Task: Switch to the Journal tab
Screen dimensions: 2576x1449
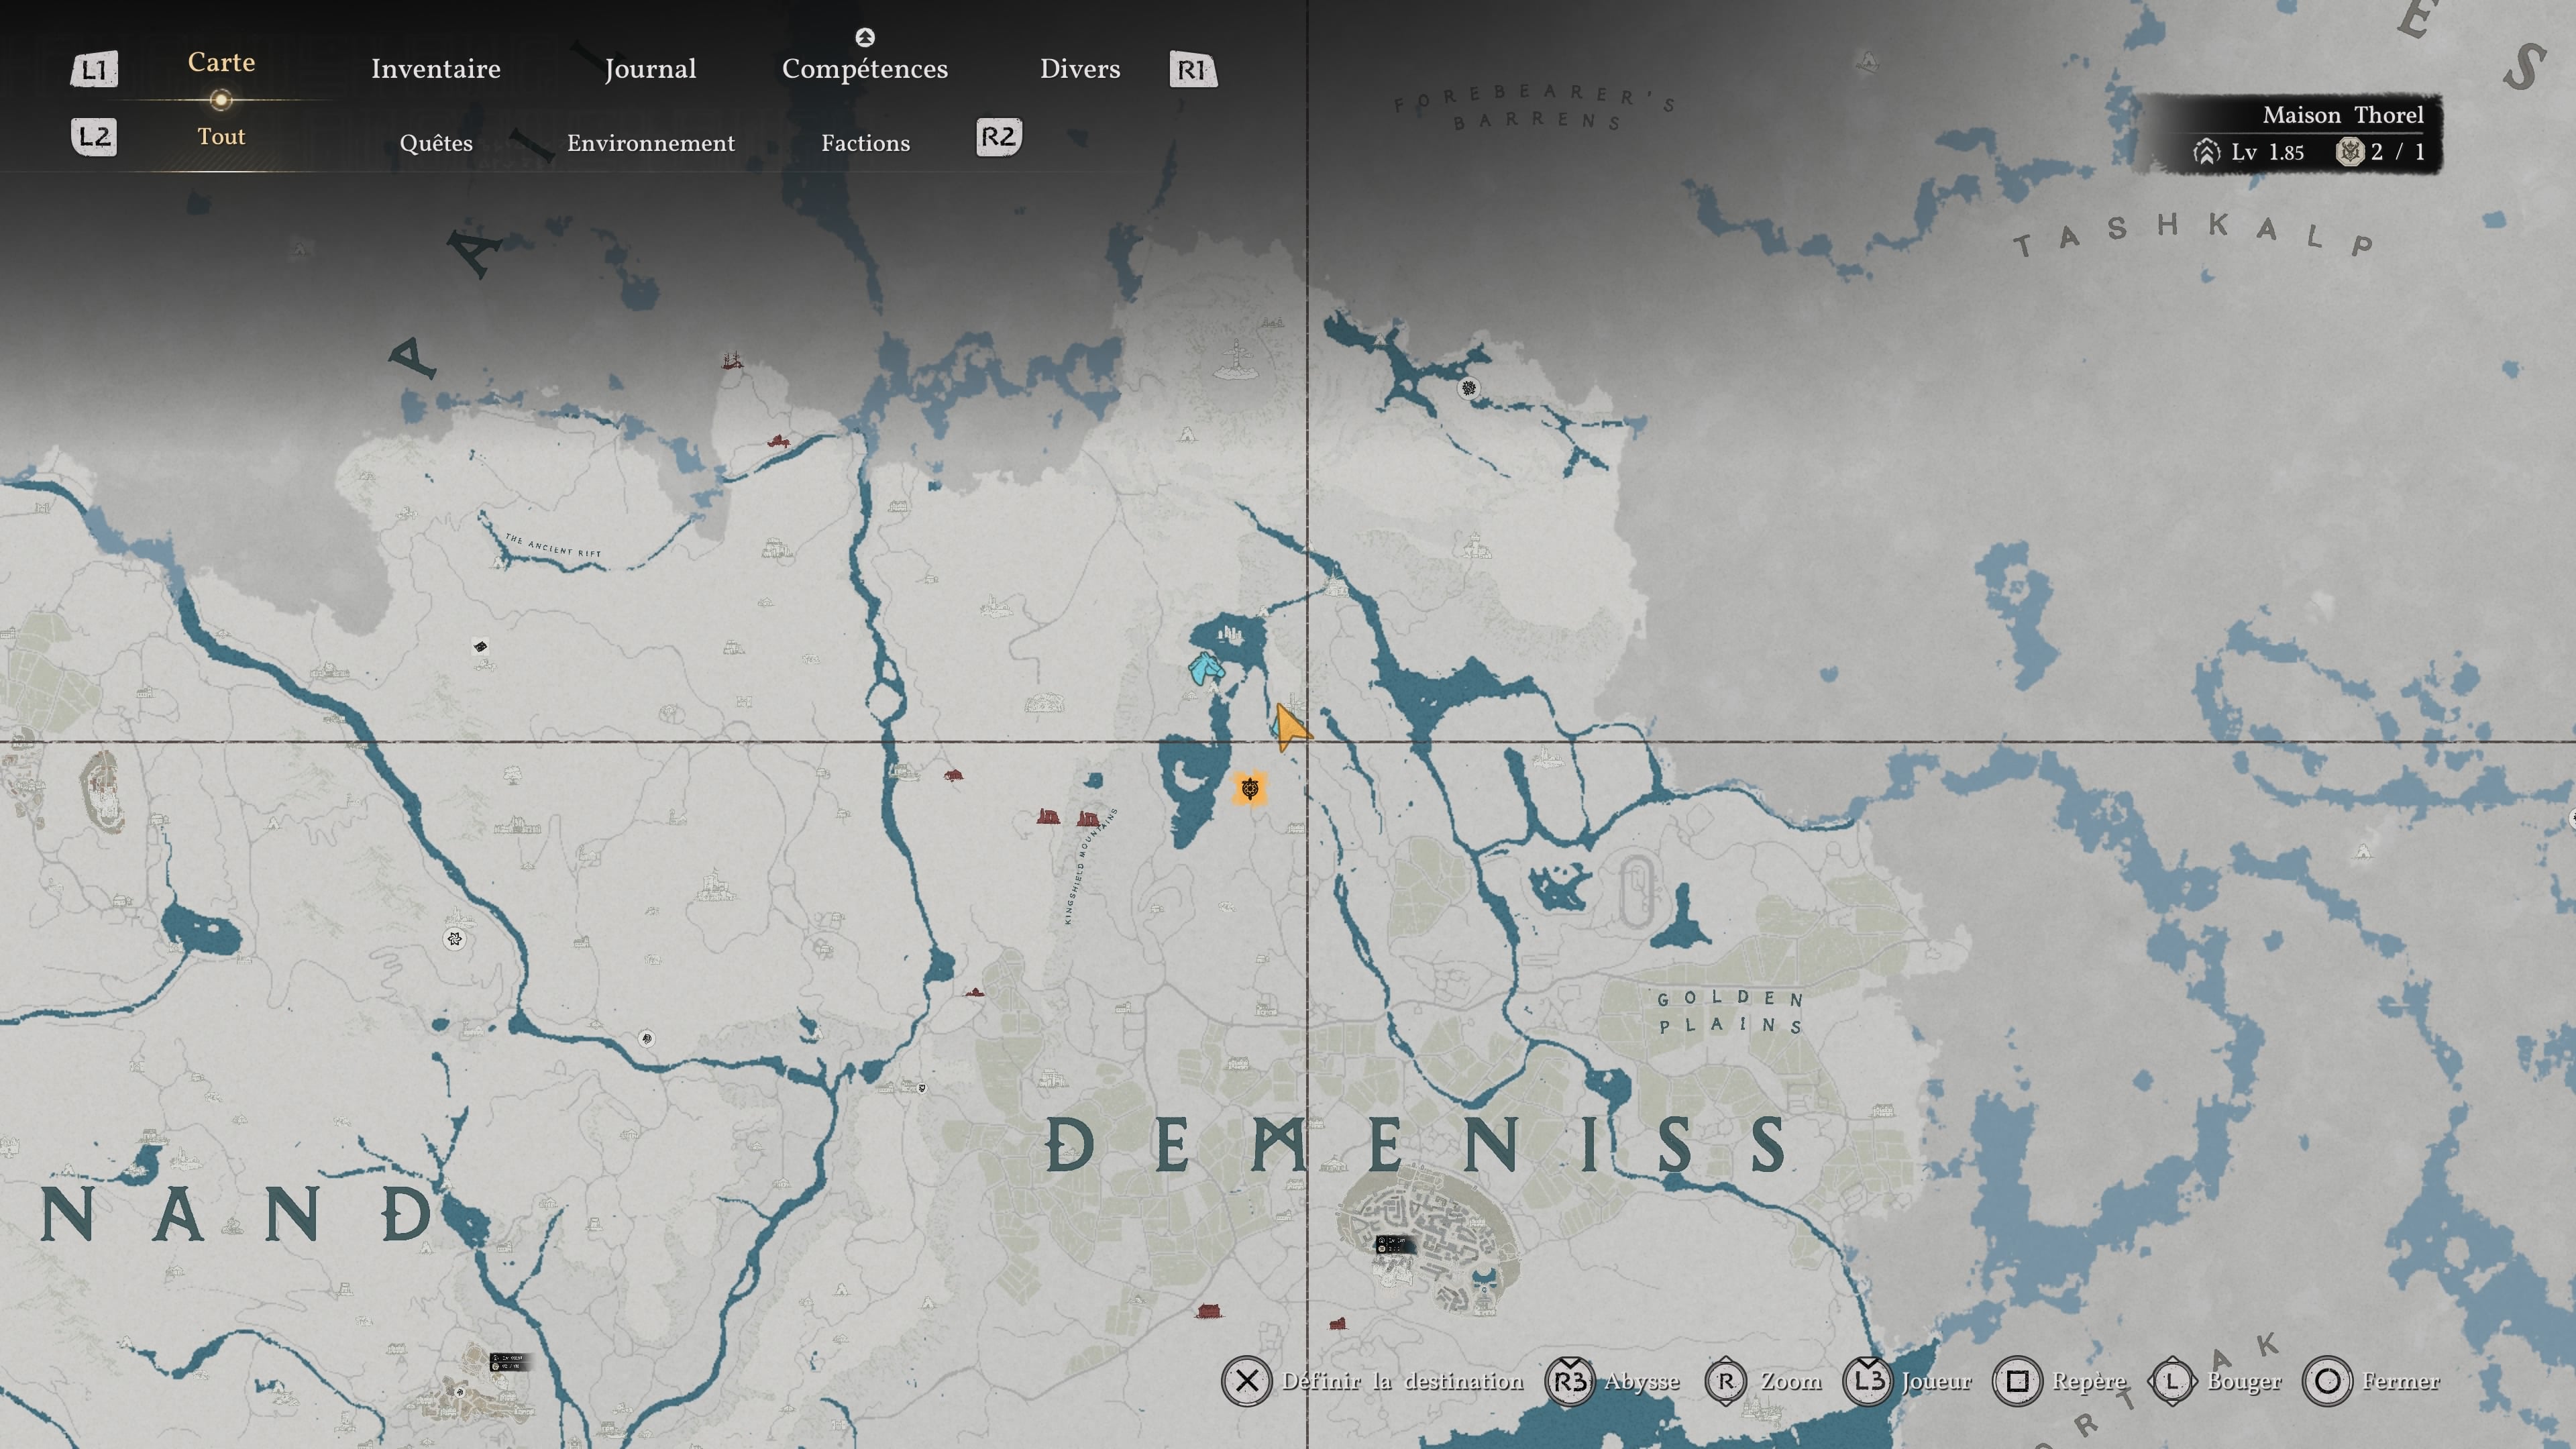Action: point(650,69)
